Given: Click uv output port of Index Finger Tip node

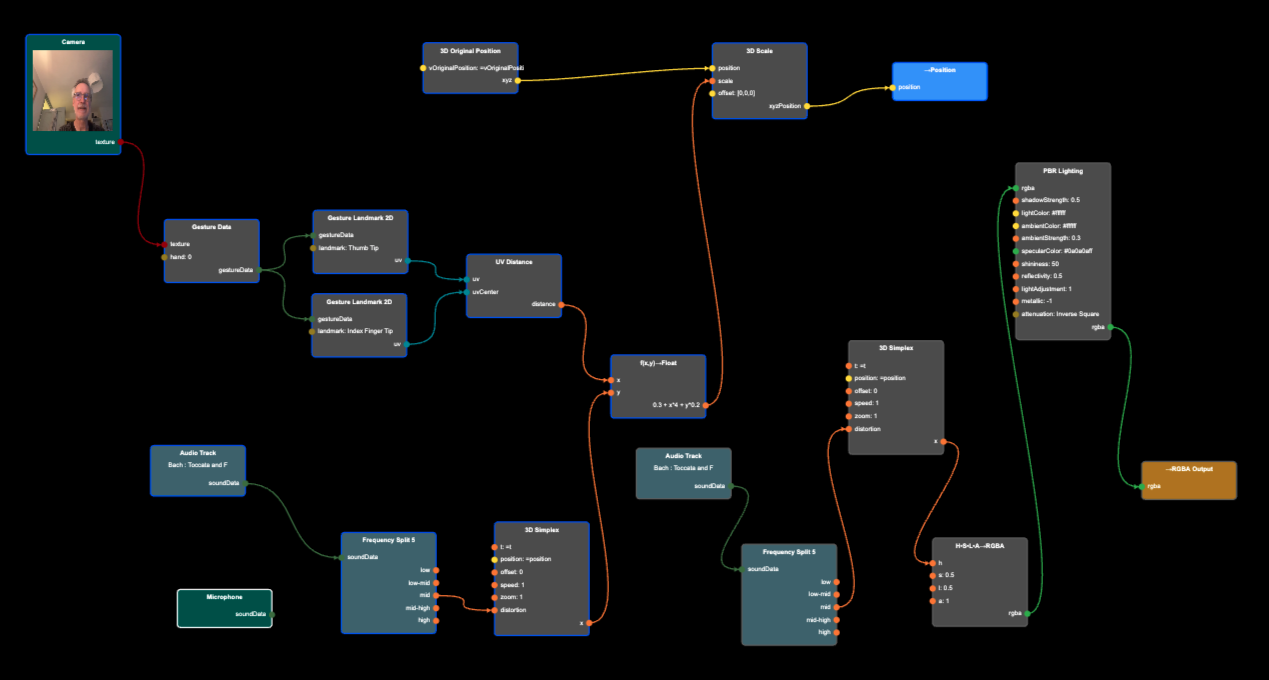Looking at the screenshot, I should click(x=407, y=344).
